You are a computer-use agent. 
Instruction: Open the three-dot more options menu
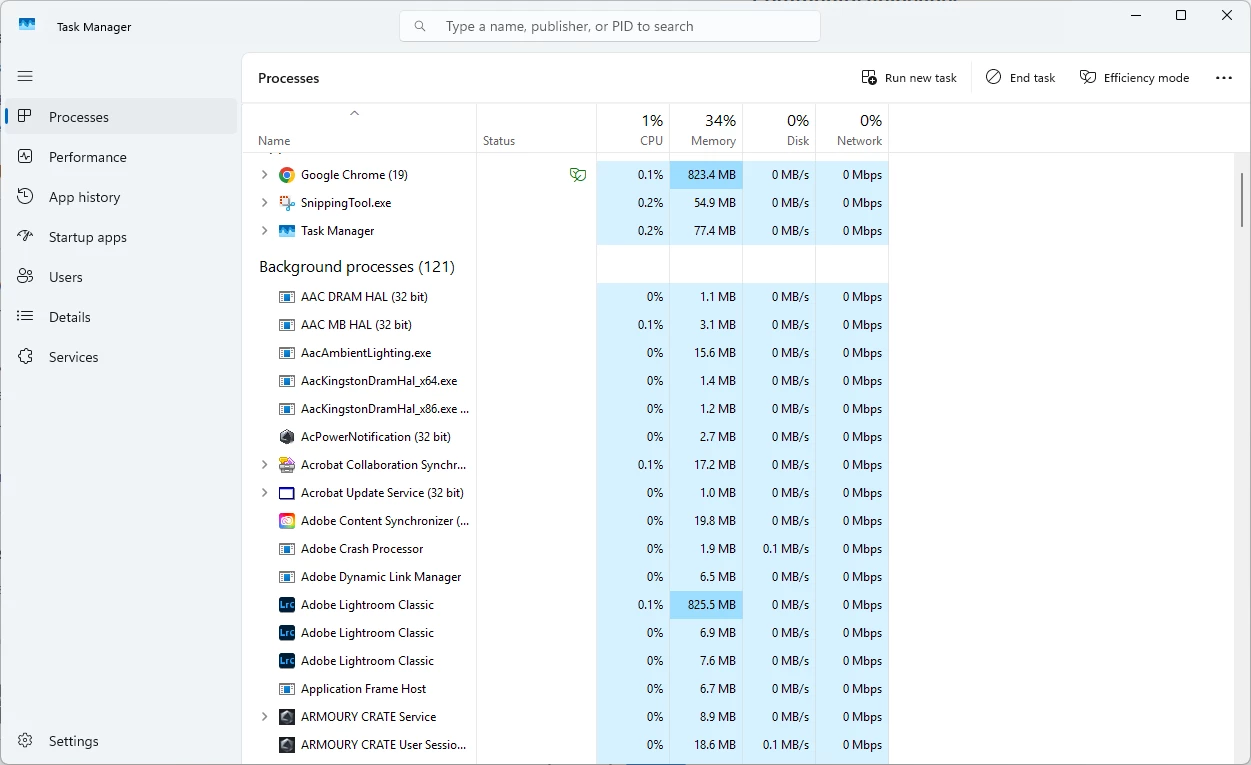1224,78
